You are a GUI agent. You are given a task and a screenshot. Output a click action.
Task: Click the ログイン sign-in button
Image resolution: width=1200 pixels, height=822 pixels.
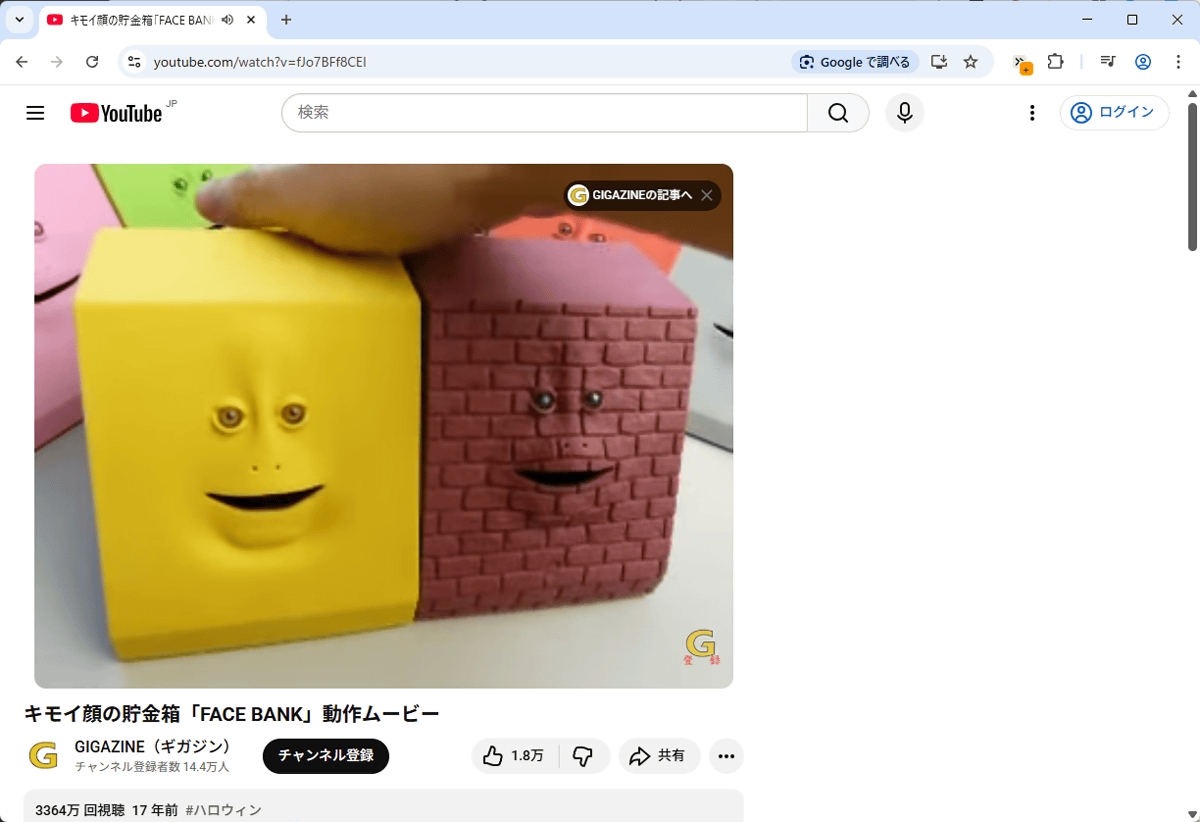coord(1114,113)
